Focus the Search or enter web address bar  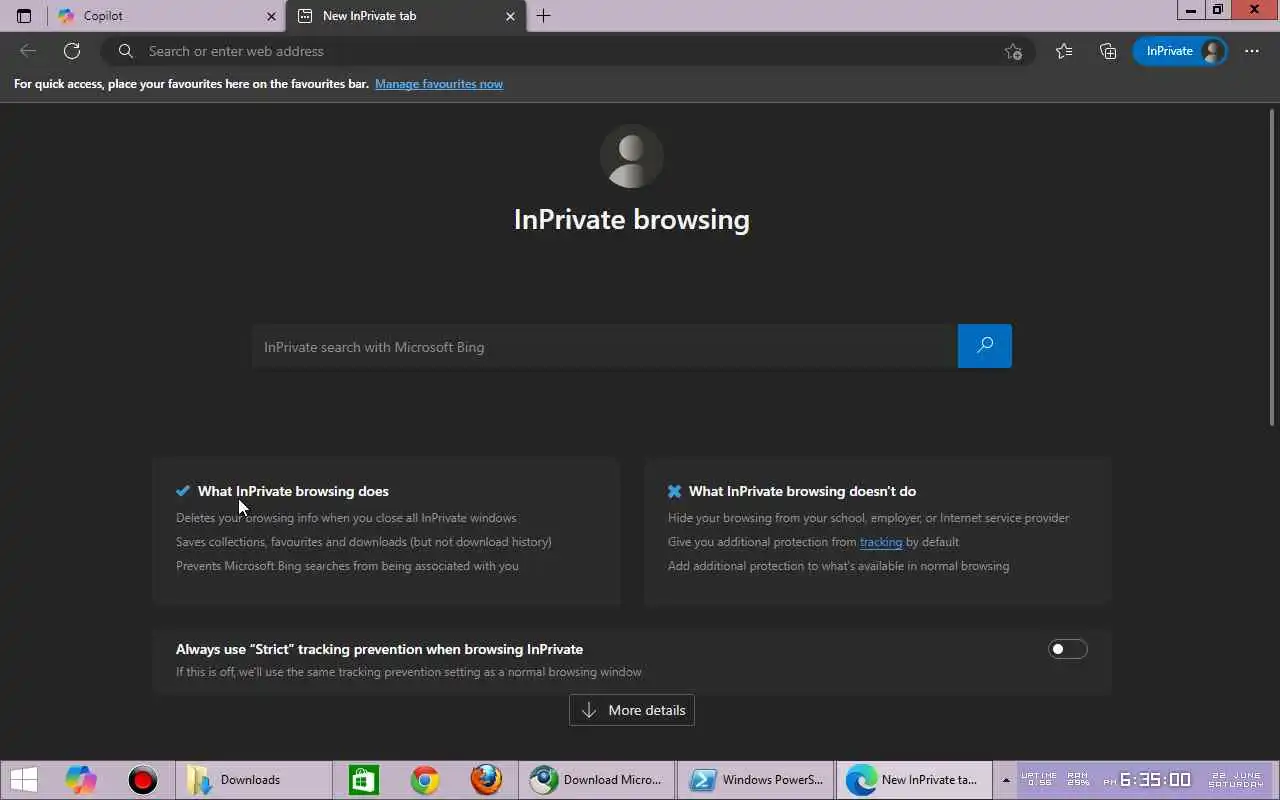pos(570,51)
